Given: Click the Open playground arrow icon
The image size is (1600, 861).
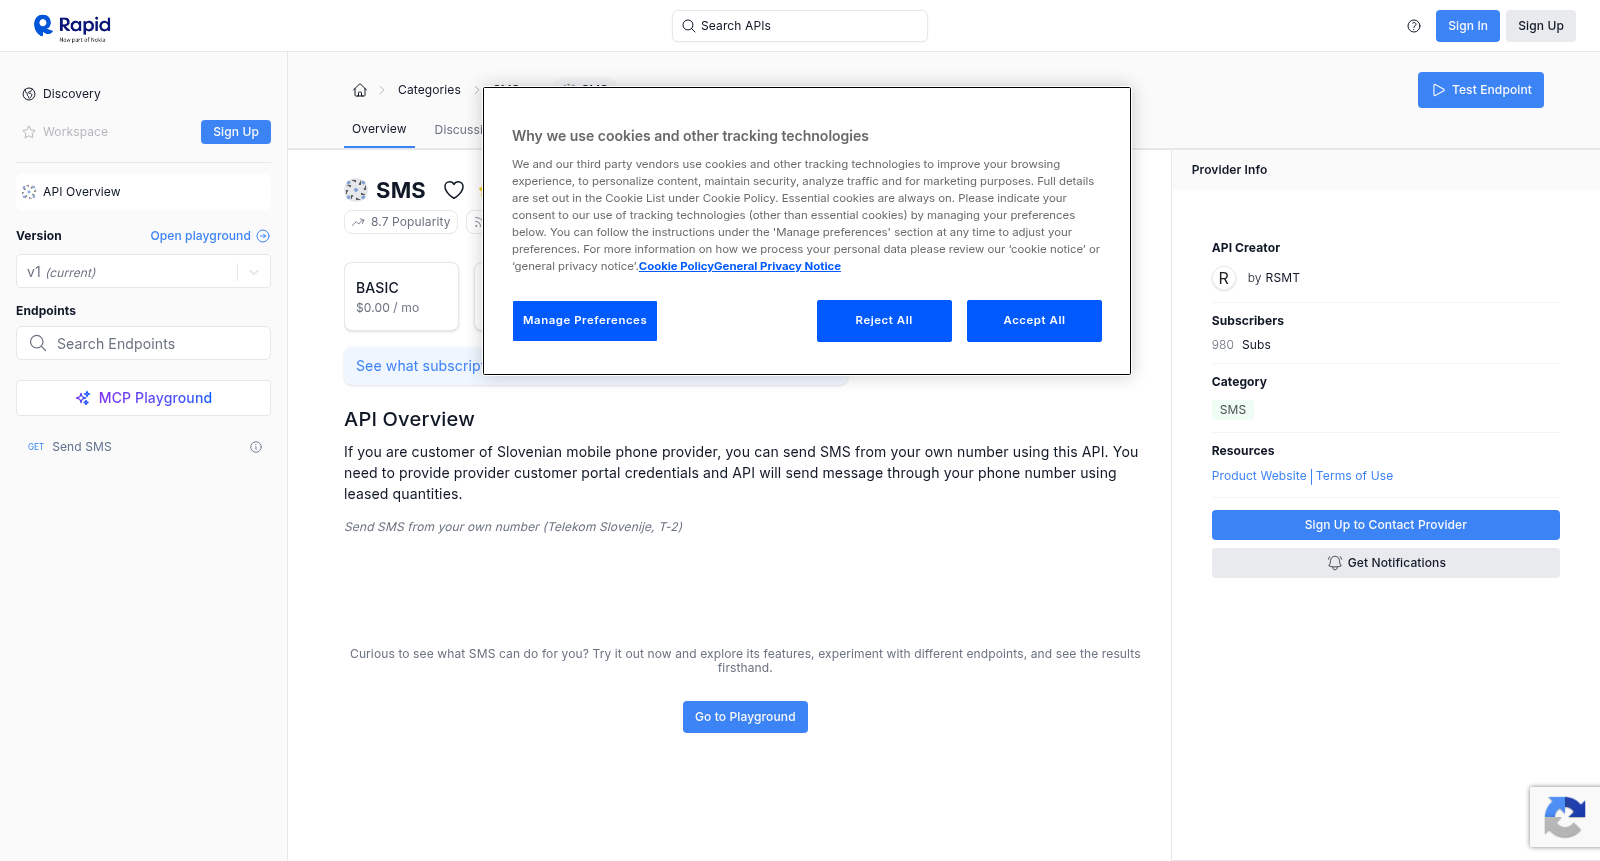Looking at the screenshot, I should pyautogui.click(x=263, y=236).
